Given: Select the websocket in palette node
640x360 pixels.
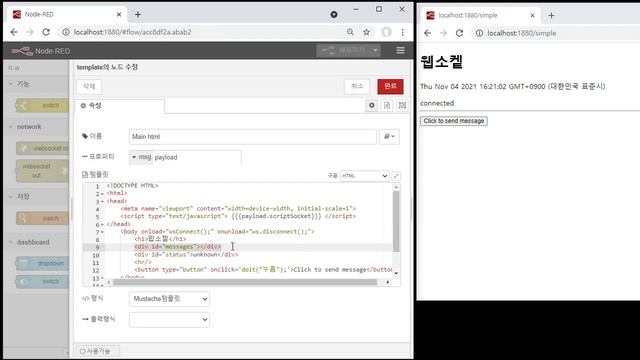Looking at the screenshot, I should pyautogui.click(x=42, y=148).
